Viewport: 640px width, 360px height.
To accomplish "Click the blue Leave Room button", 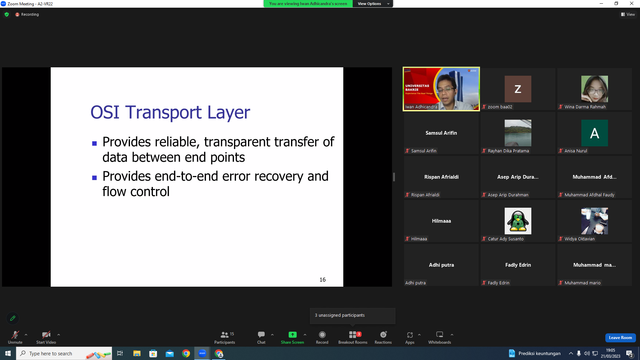I will 620,338.
